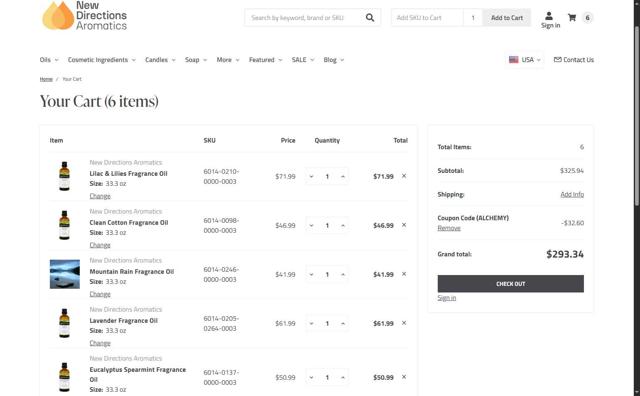Viewport: 640px width, 396px height.
Task: Remove Eucalyptus Spearmint Fragrance Oil from cart
Action: pyautogui.click(x=404, y=377)
